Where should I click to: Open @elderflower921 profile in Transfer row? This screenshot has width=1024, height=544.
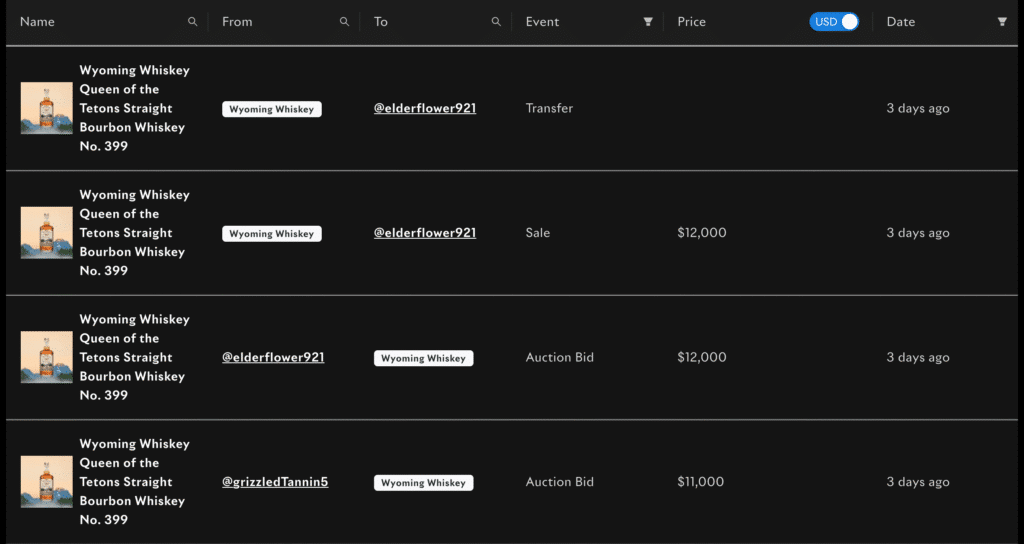click(x=424, y=108)
